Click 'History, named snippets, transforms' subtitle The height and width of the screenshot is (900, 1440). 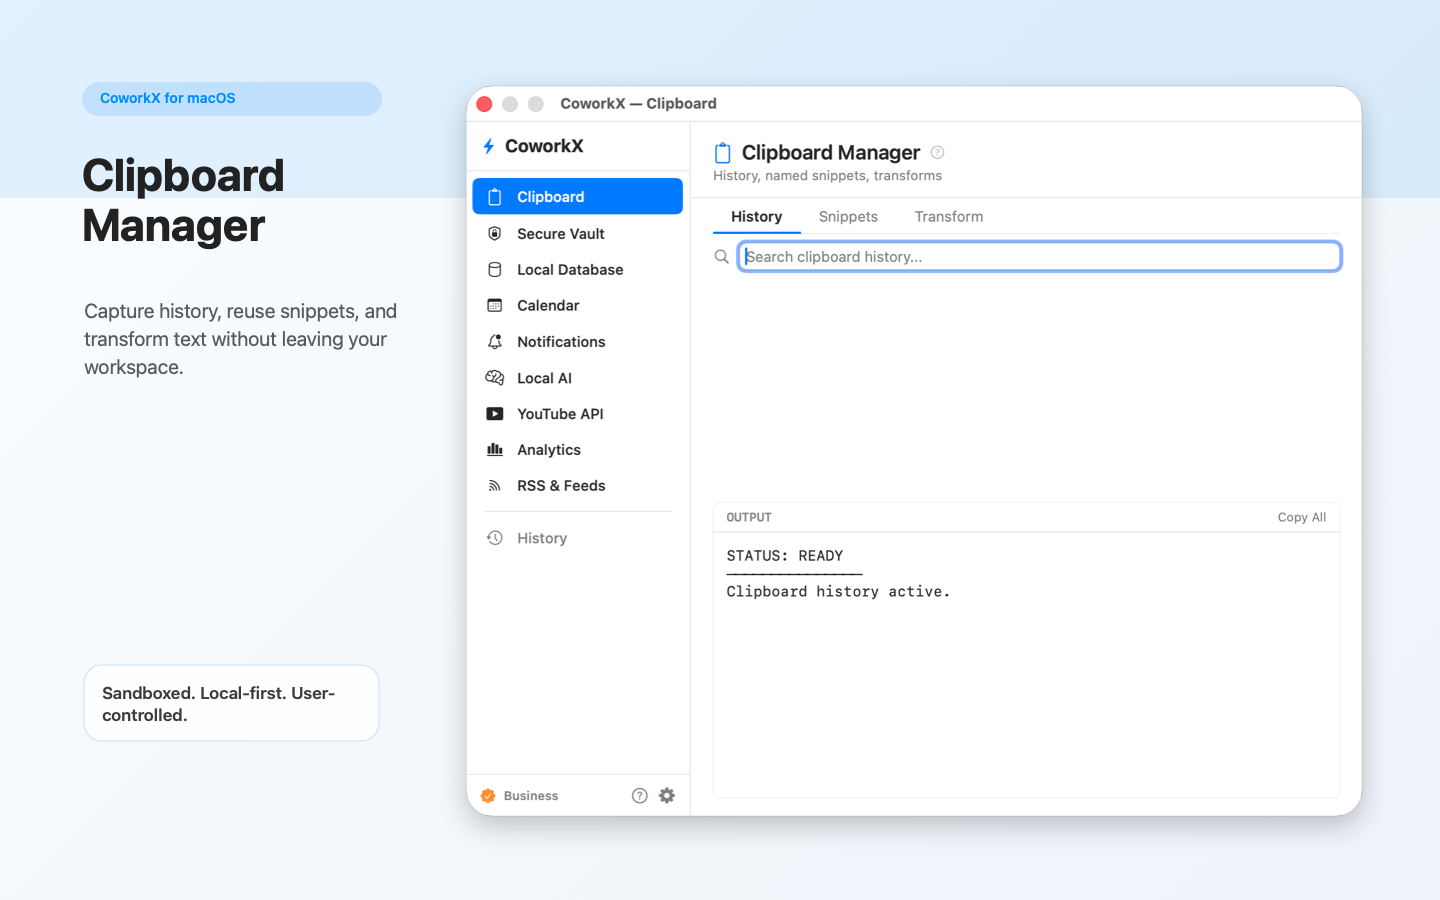pos(827,176)
